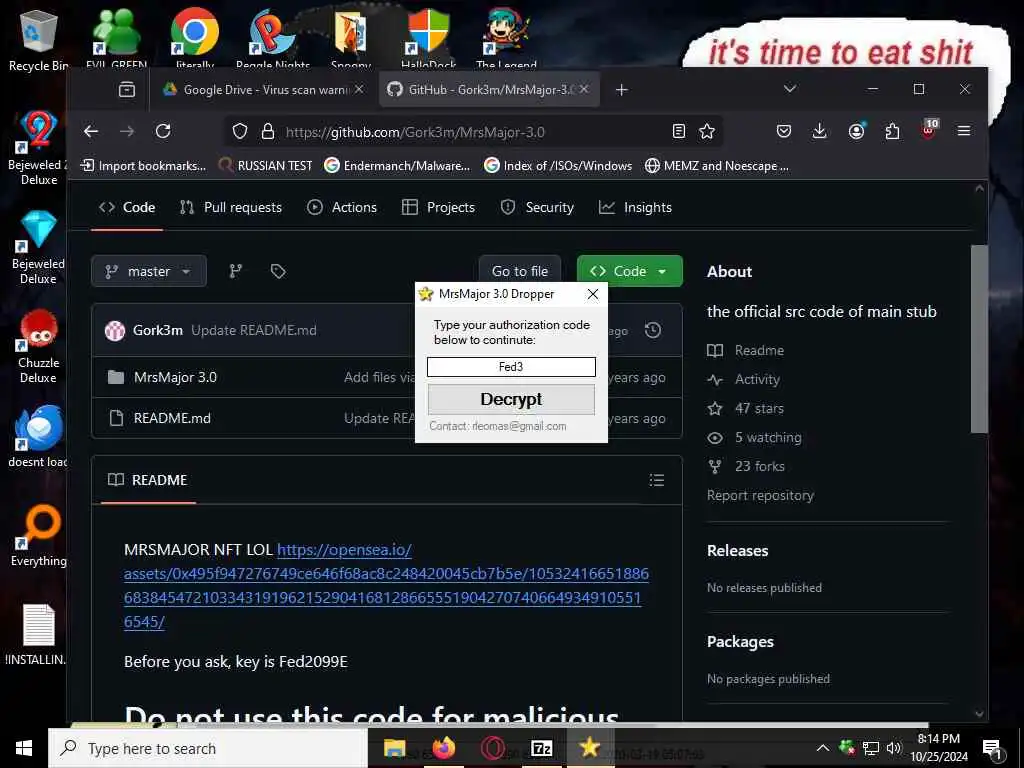
Task: Open Pocket save icon in Firefox toolbar
Action: point(784,131)
